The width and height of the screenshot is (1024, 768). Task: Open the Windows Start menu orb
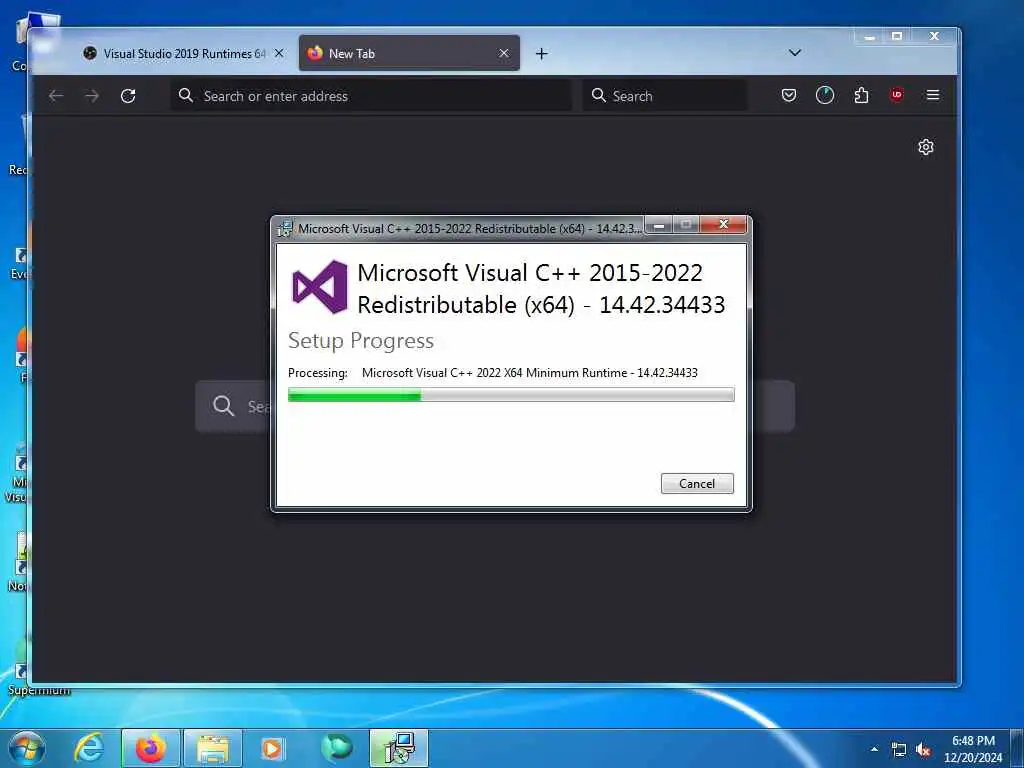[27, 748]
